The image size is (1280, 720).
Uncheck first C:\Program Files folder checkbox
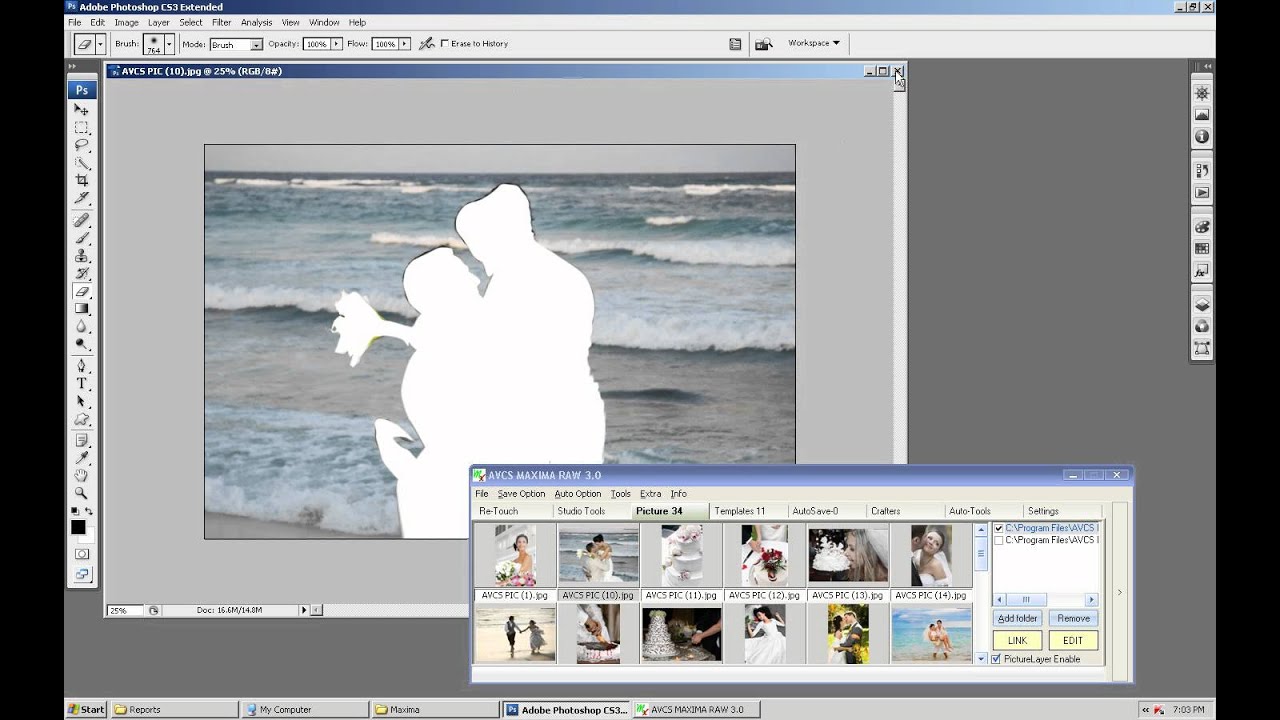point(998,528)
